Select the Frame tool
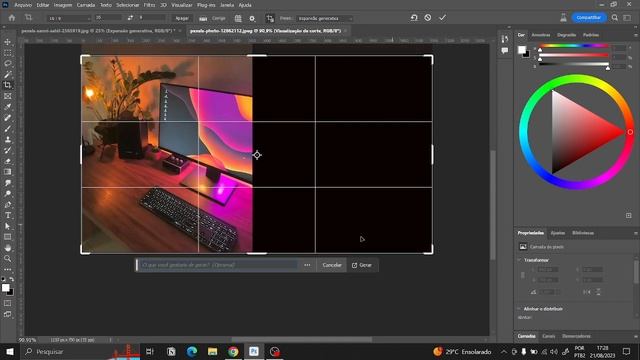640x360 pixels. 8,96
